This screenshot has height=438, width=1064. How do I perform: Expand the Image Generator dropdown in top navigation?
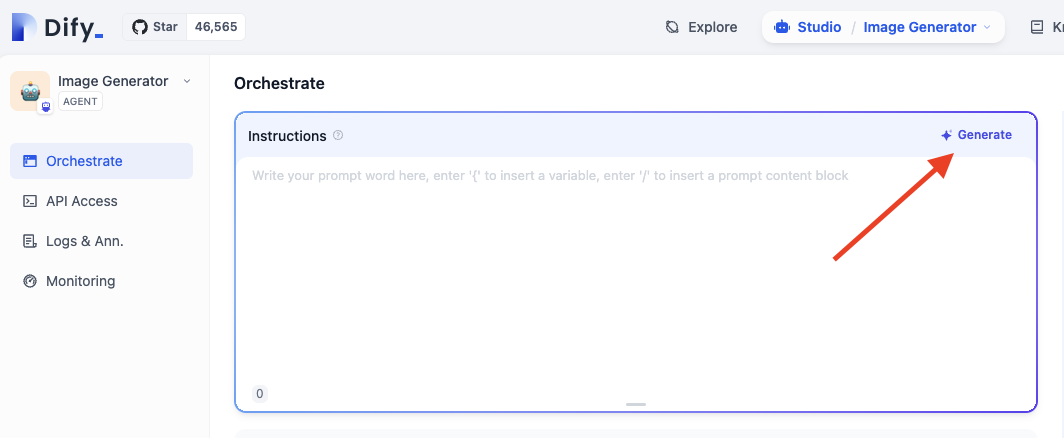(x=987, y=27)
